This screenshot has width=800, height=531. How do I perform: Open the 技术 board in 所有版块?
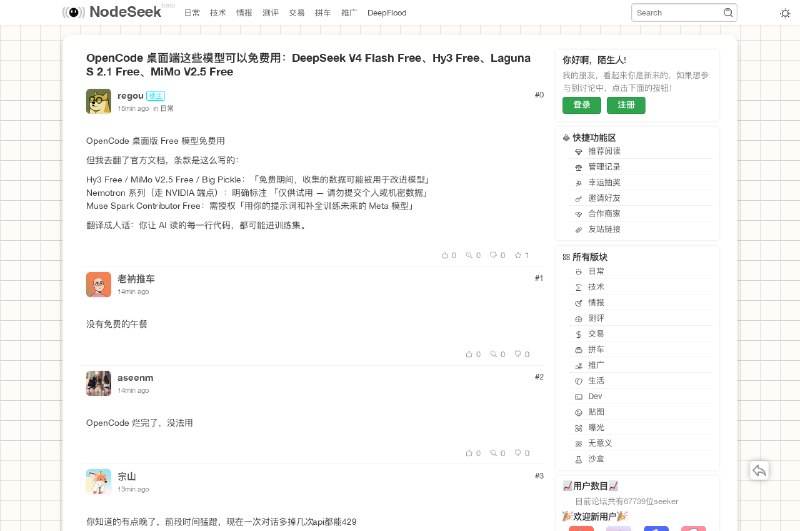pyautogui.click(x=596, y=287)
